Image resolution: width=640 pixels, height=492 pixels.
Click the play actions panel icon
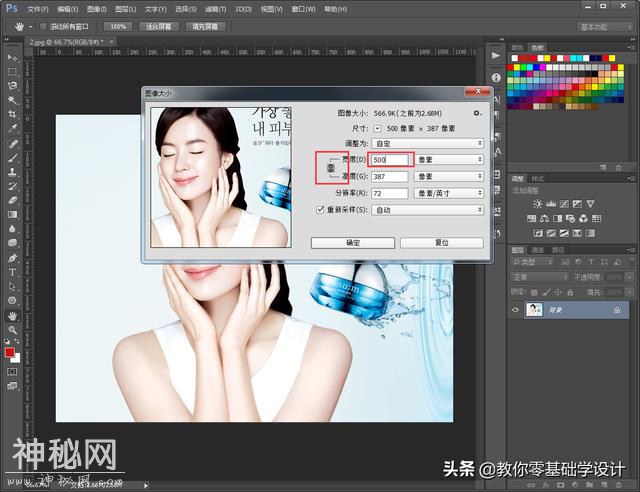[x=496, y=55]
